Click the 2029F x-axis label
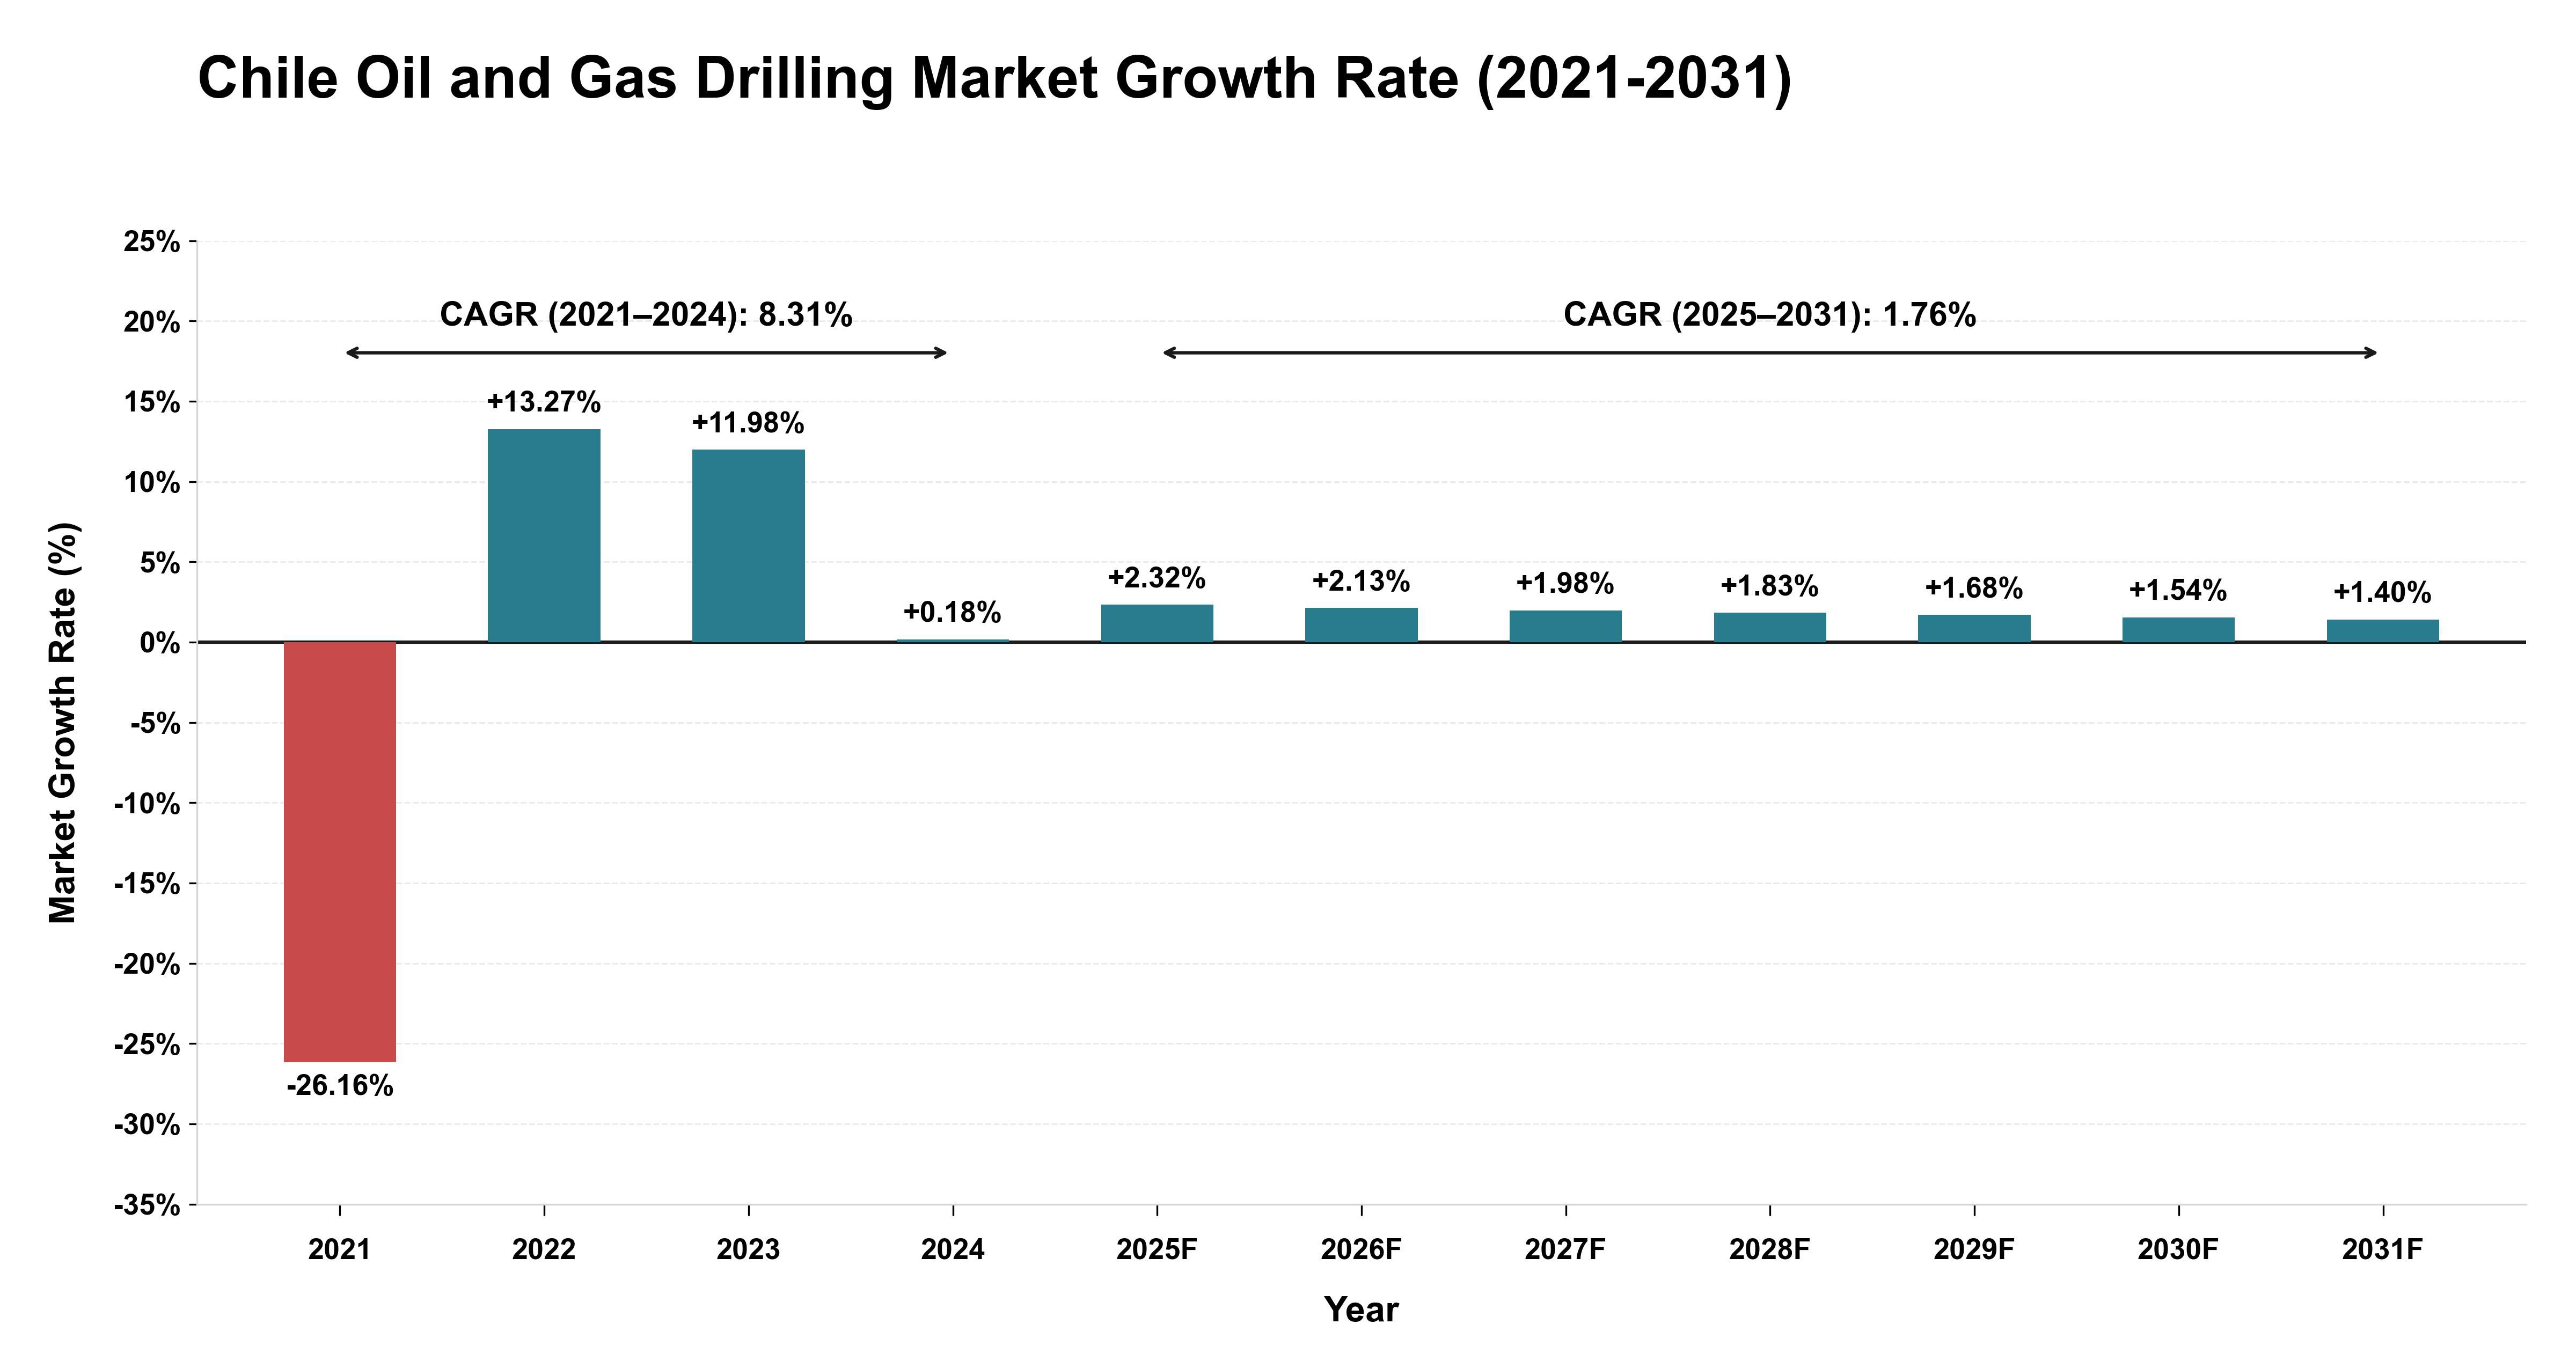2576x1368 pixels. click(1974, 1250)
